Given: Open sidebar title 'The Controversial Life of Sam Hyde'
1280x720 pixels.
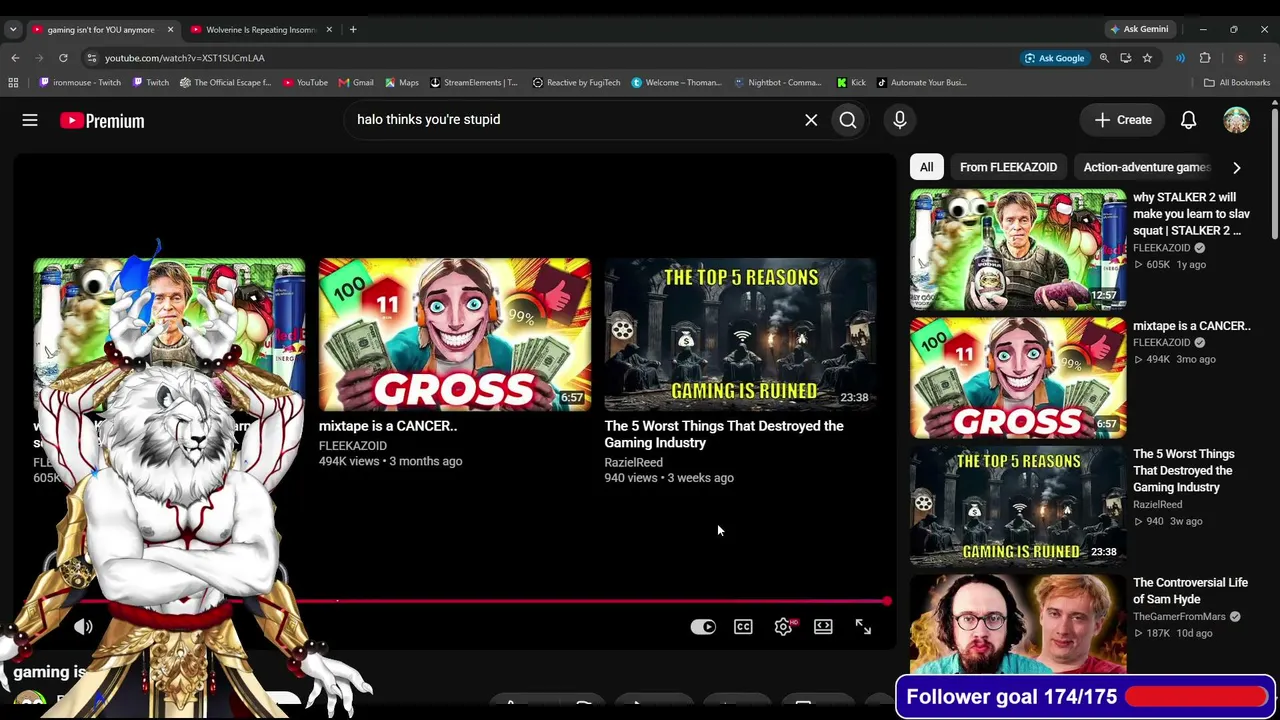Looking at the screenshot, I should coord(1190,591).
